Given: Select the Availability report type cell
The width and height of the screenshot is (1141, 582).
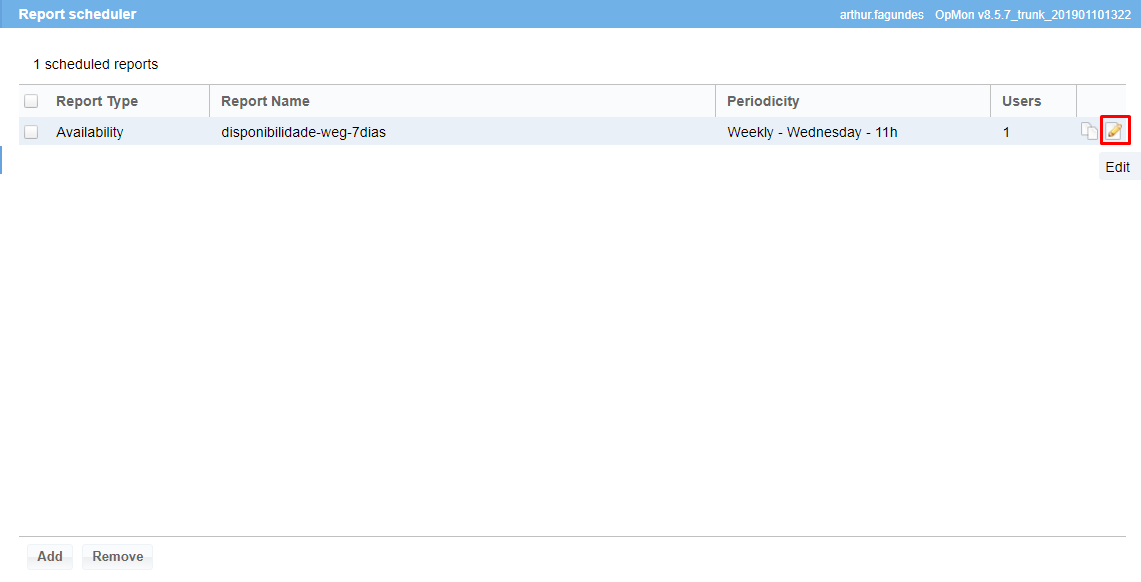Looking at the screenshot, I should tap(90, 132).
